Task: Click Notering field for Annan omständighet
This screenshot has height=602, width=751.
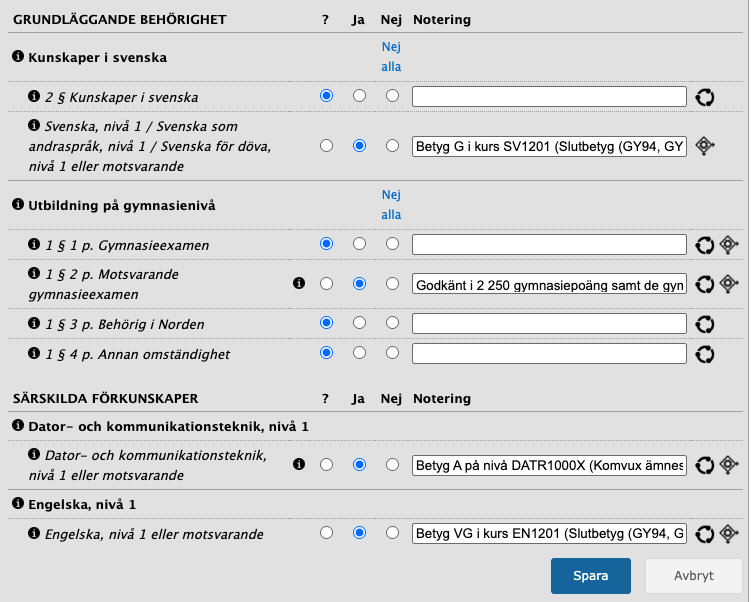Action: coord(549,354)
